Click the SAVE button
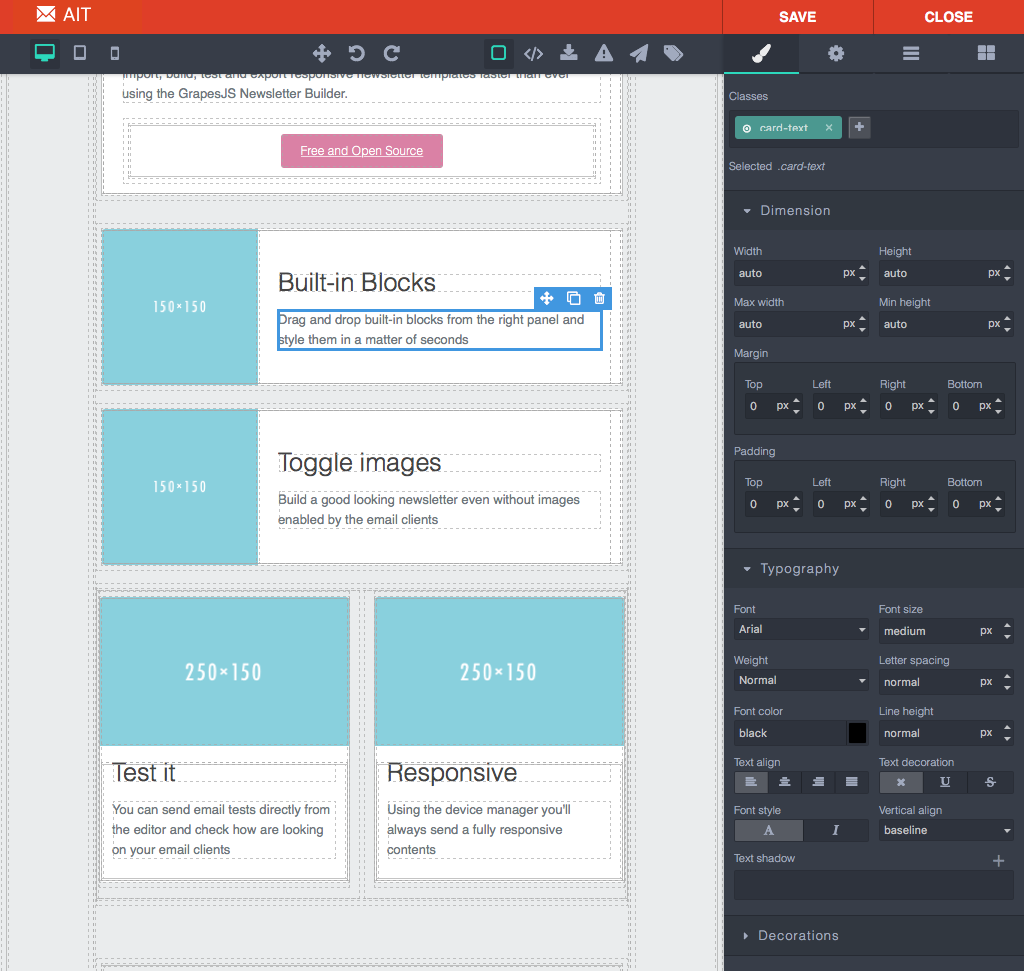Screen dimensions: 1024x971 tap(797, 17)
